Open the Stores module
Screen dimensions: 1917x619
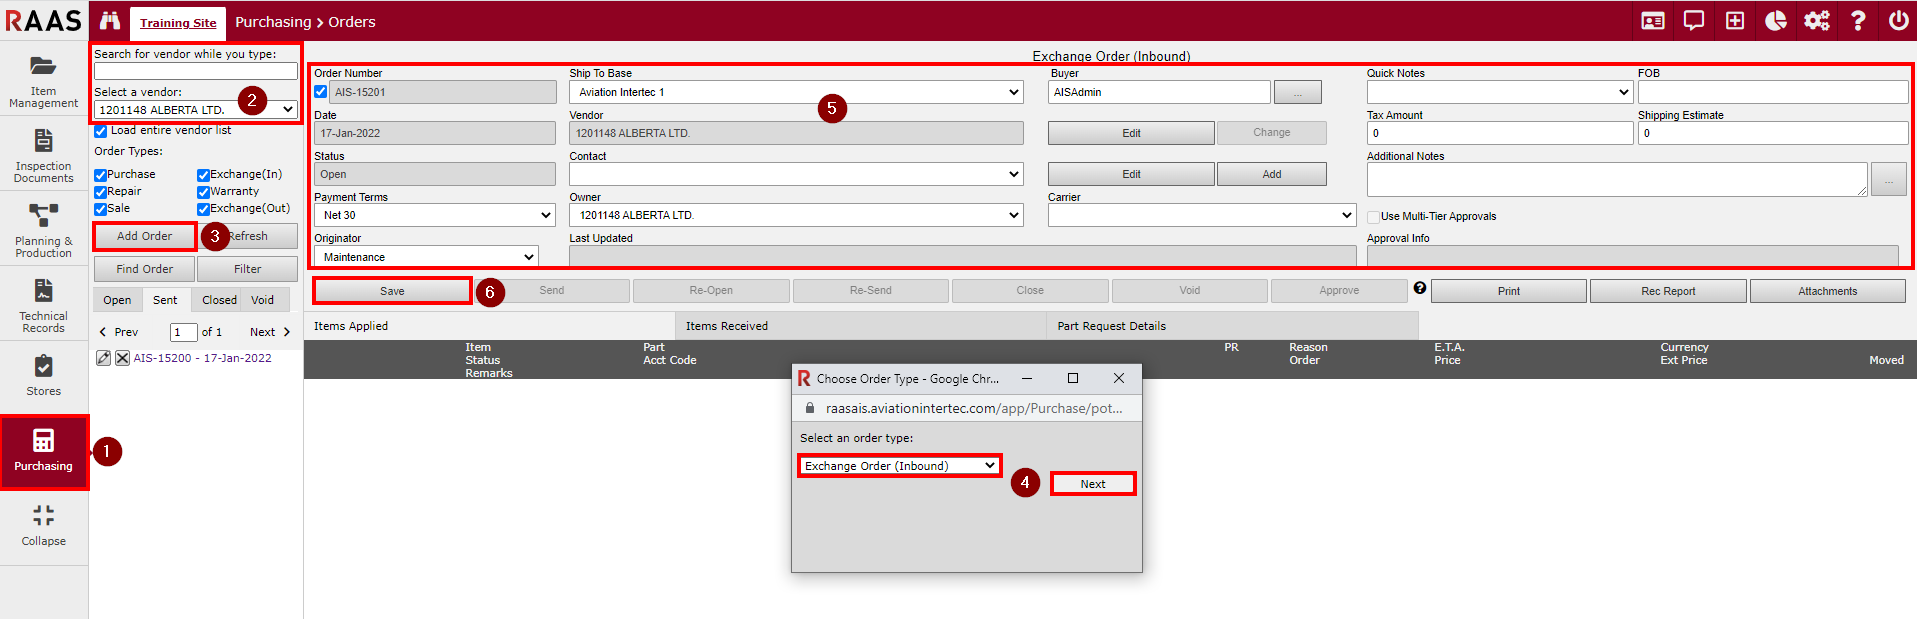point(43,375)
